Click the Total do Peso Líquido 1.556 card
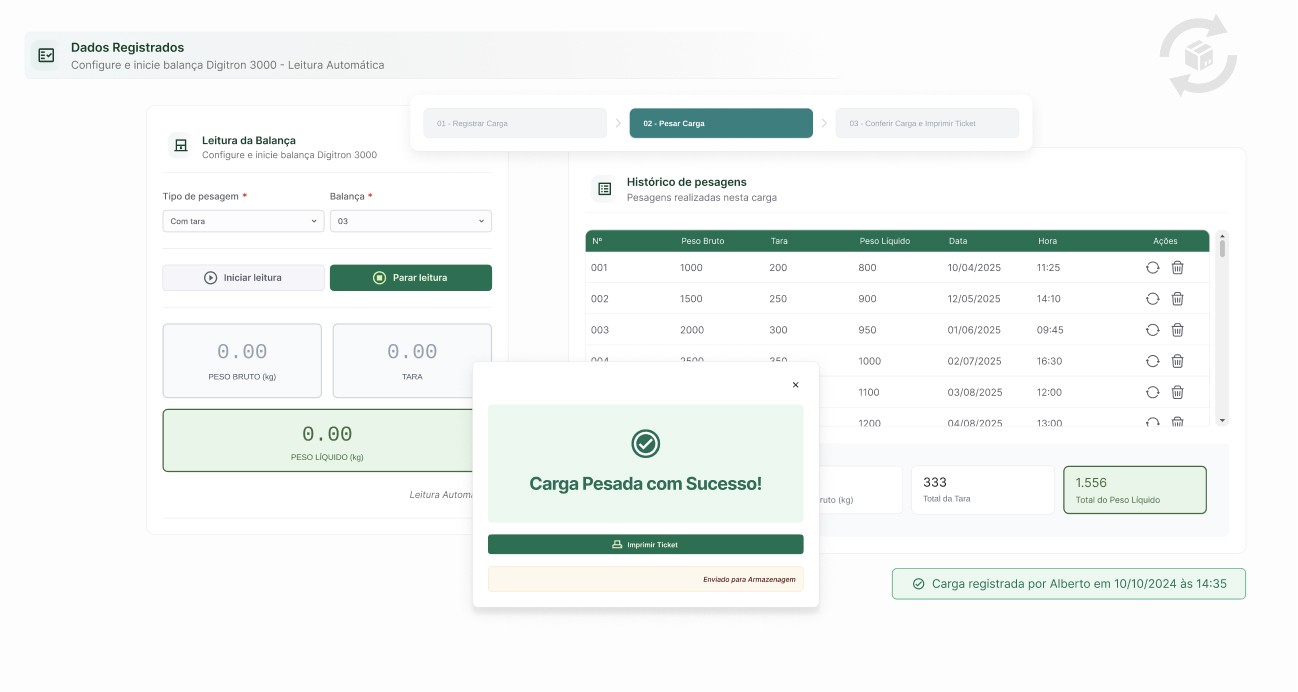1298x692 pixels. click(1135, 490)
